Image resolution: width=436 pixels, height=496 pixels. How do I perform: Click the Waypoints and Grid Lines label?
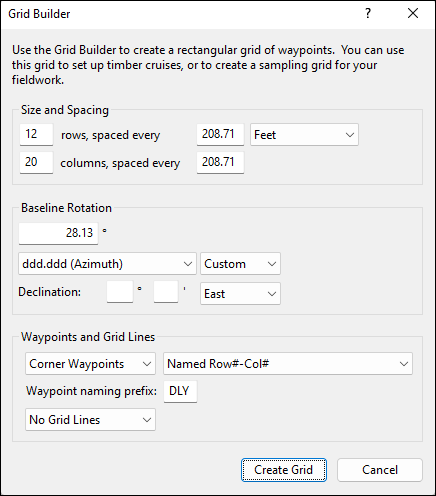pos(88,337)
